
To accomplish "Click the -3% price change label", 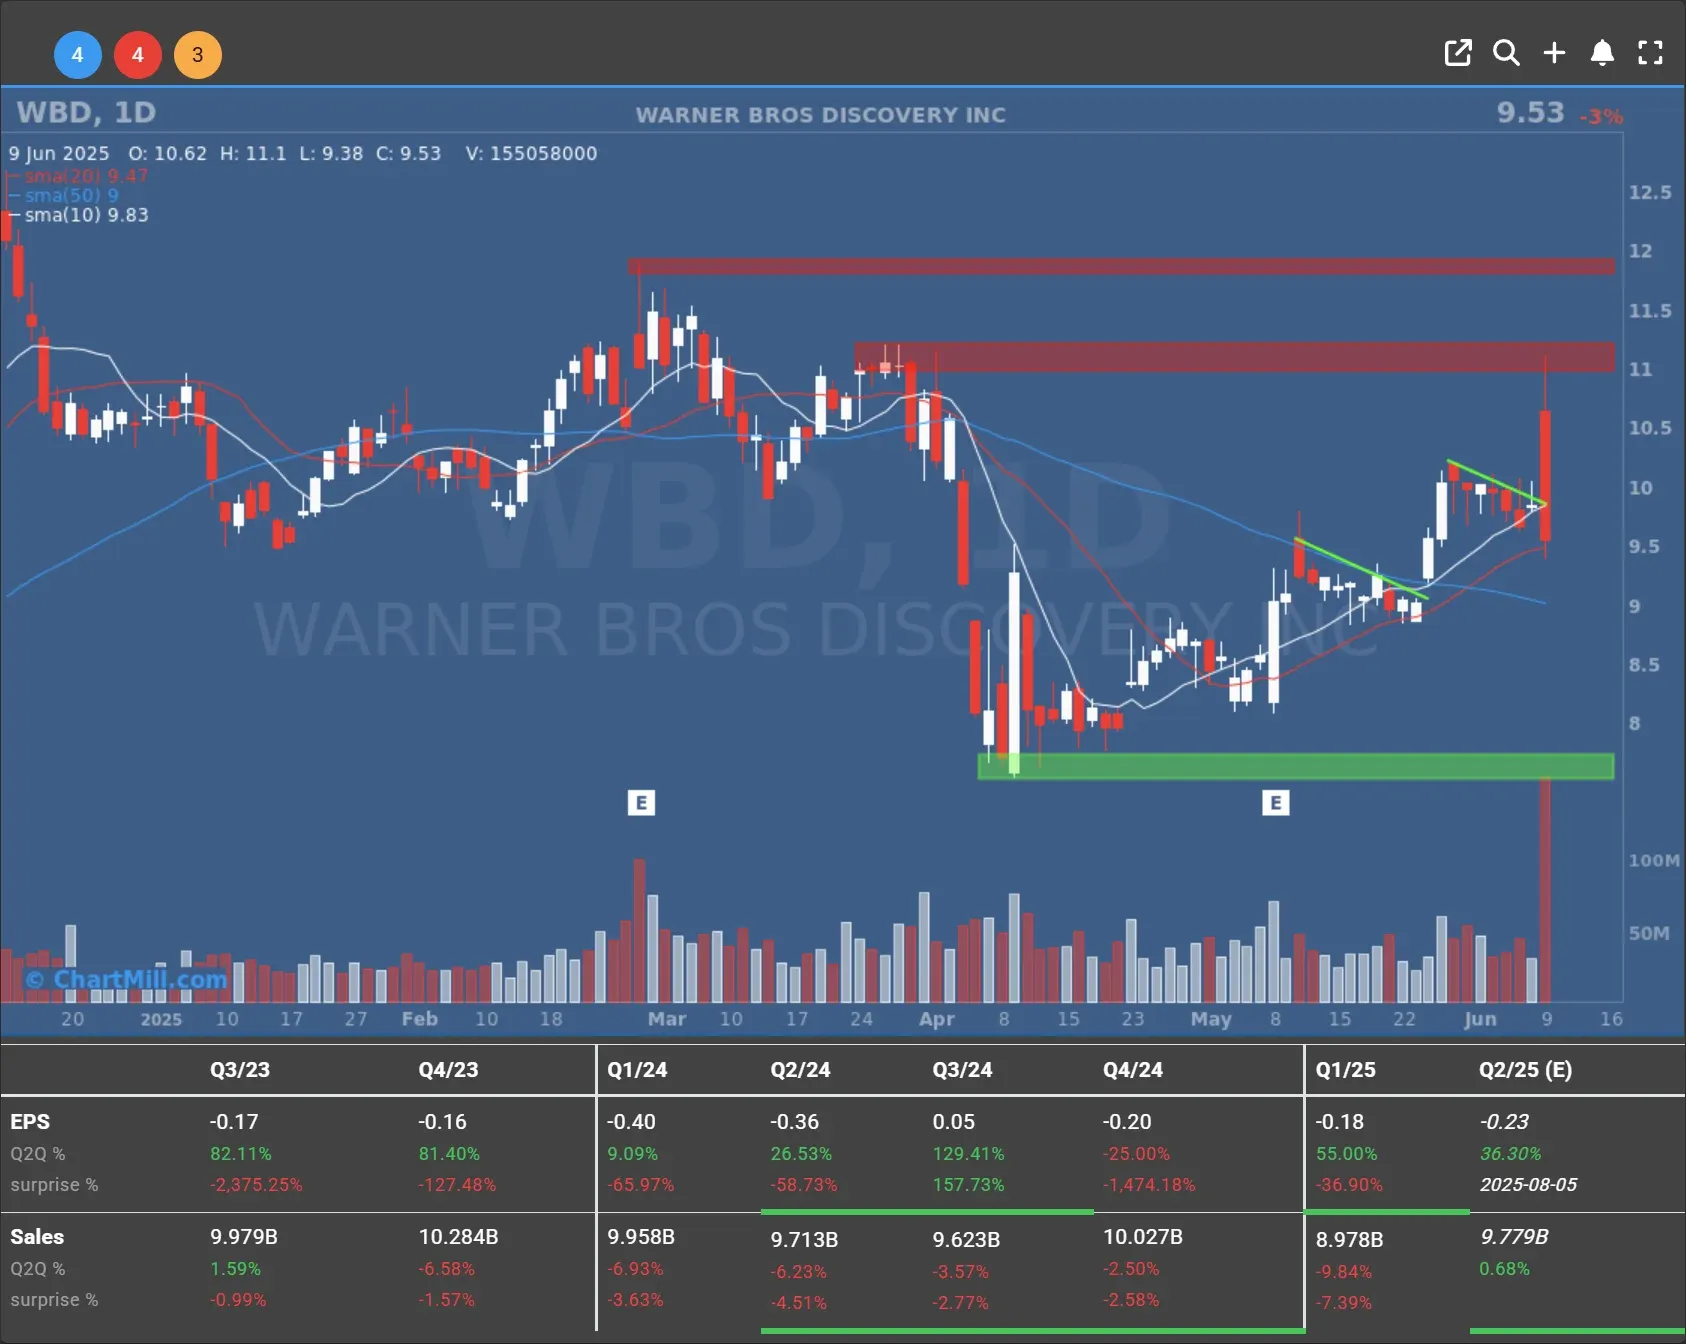I will tap(1600, 117).
